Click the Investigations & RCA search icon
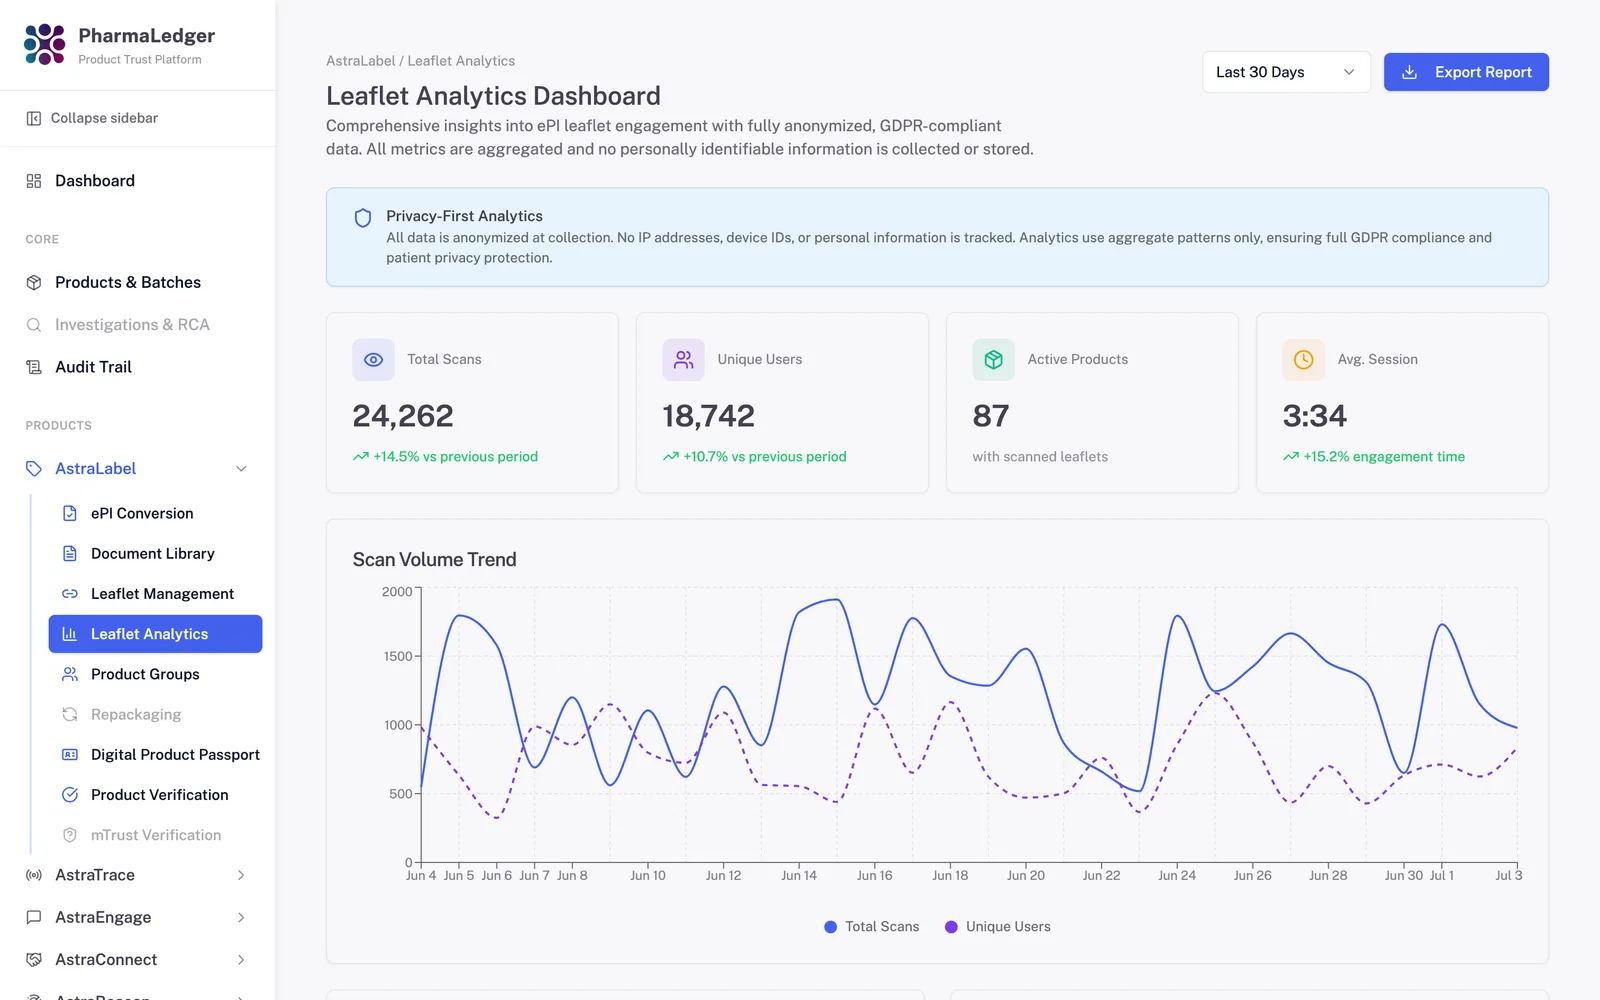 (34, 325)
